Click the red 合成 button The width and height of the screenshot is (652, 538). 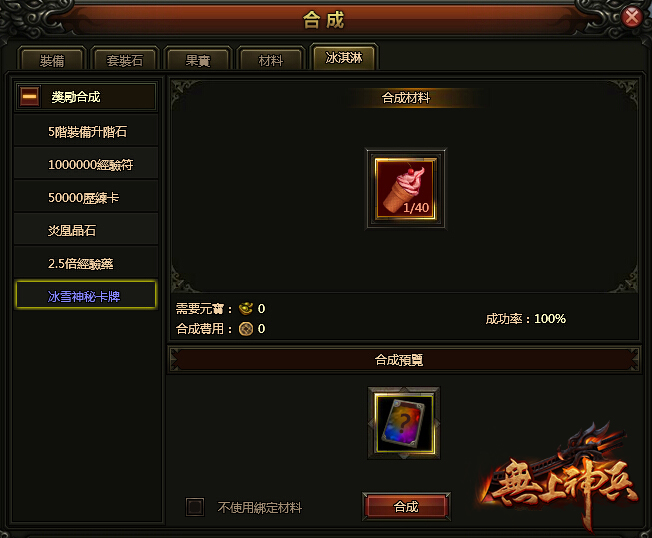point(406,506)
